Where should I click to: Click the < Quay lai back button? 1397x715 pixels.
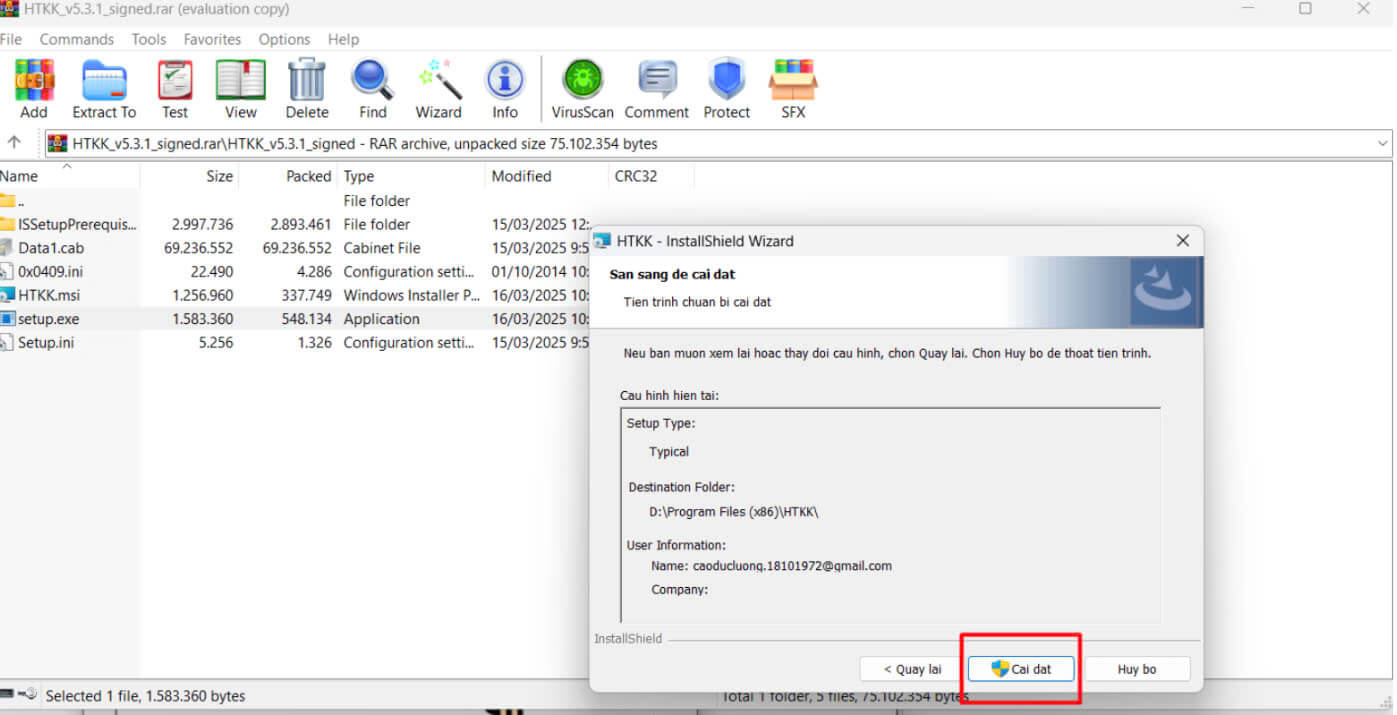tap(912, 669)
